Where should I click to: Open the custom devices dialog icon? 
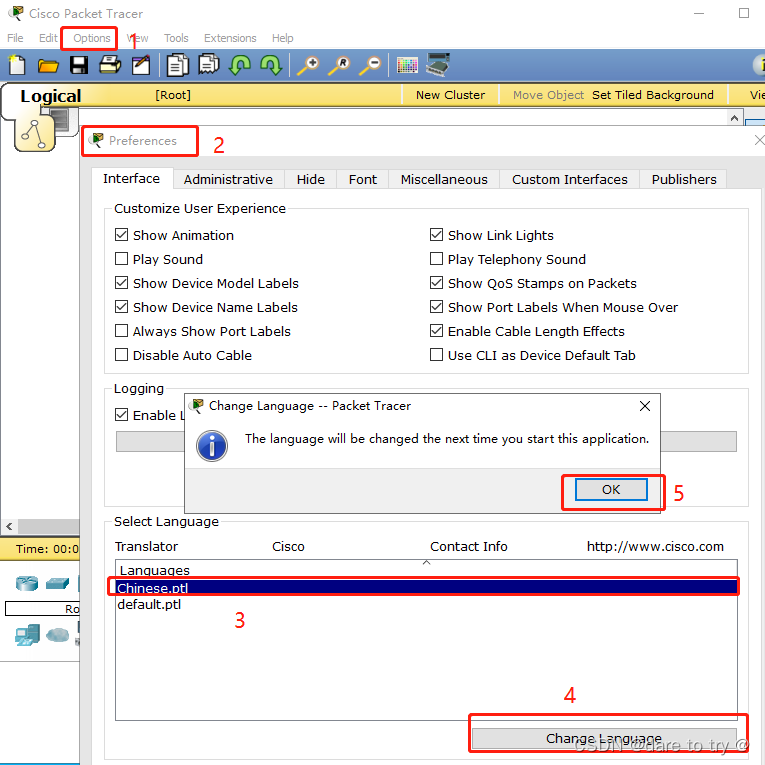(438, 64)
